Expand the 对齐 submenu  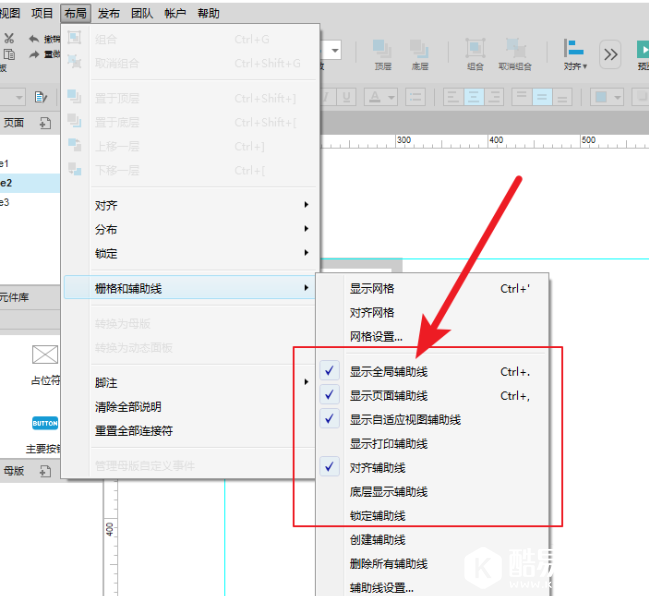190,205
